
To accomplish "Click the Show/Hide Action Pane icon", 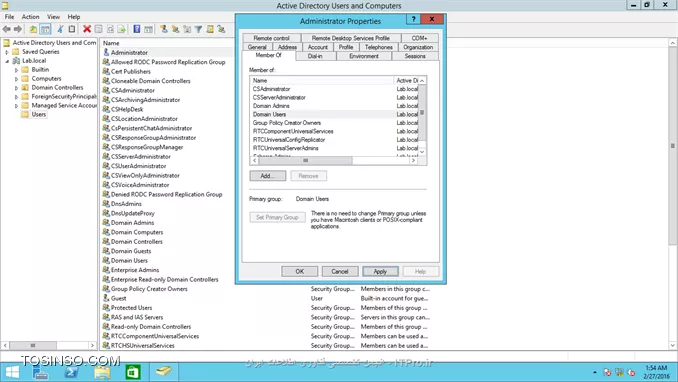I will point(148,29).
